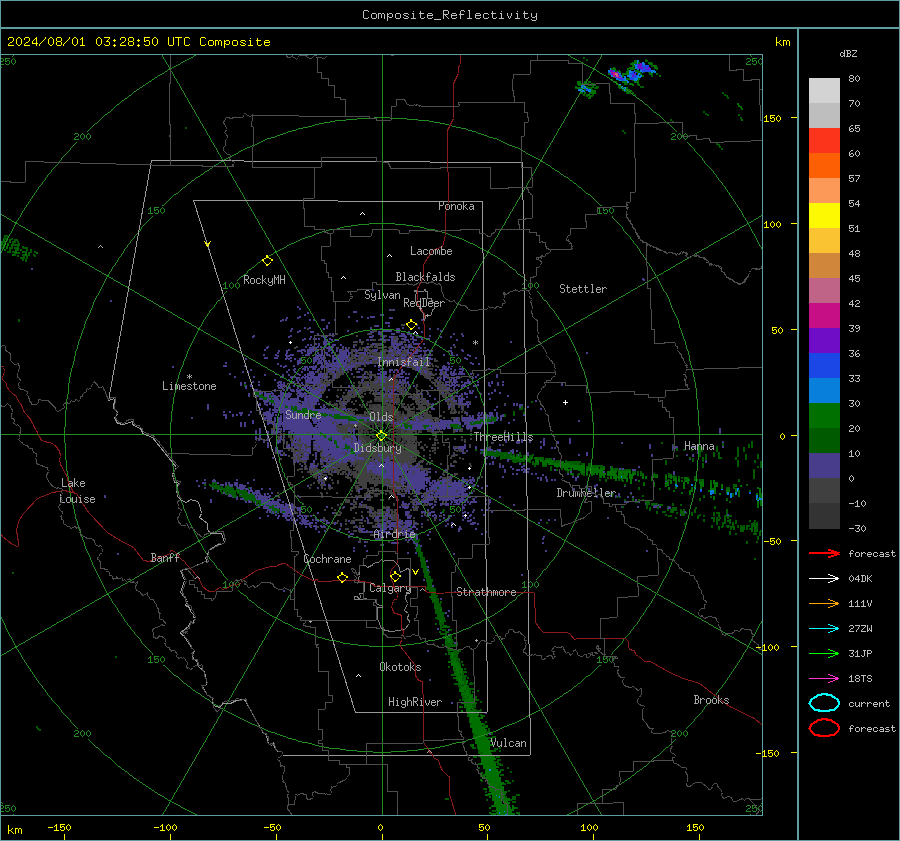The height and width of the screenshot is (841, 900).
Task: Click the white 04DK arrow icon
Action: tap(824, 579)
